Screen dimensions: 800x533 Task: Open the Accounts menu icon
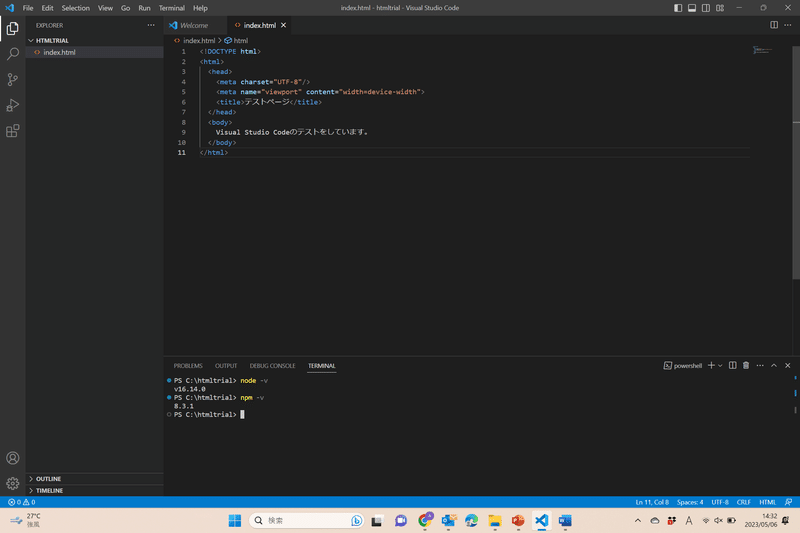pyautogui.click(x=13, y=458)
